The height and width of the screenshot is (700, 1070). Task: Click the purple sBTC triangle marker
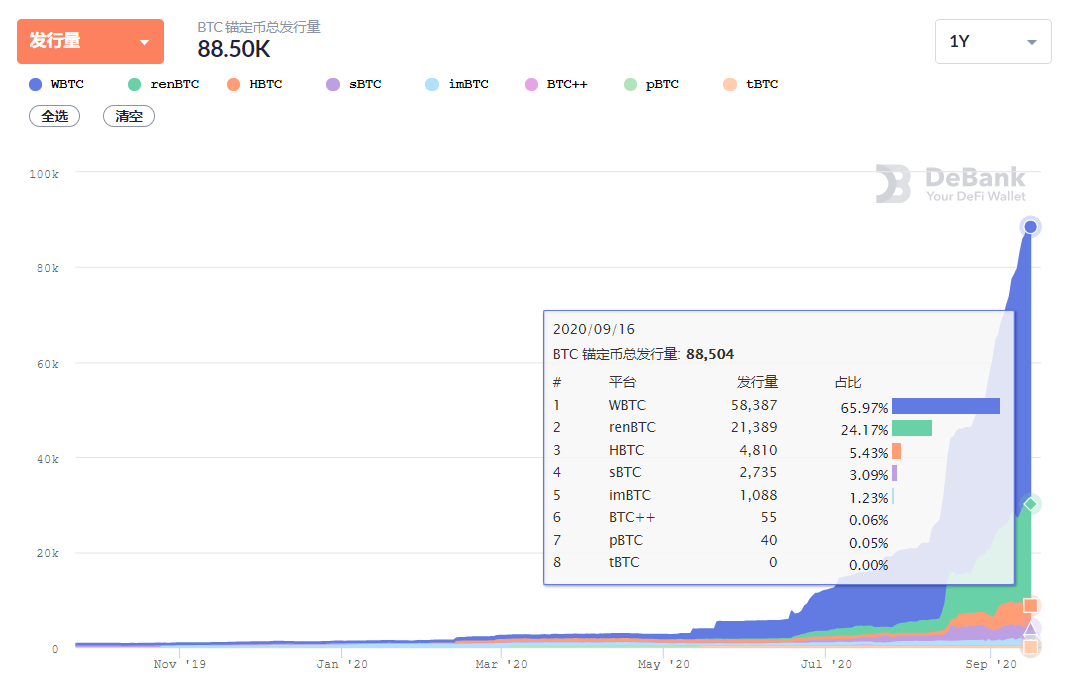coord(1030,628)
